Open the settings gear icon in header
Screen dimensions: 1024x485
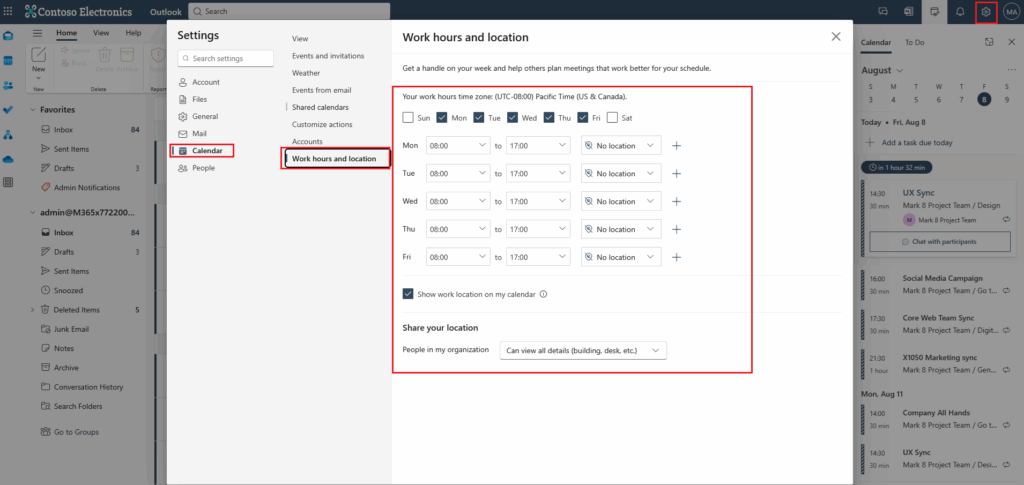coord(985,11)
